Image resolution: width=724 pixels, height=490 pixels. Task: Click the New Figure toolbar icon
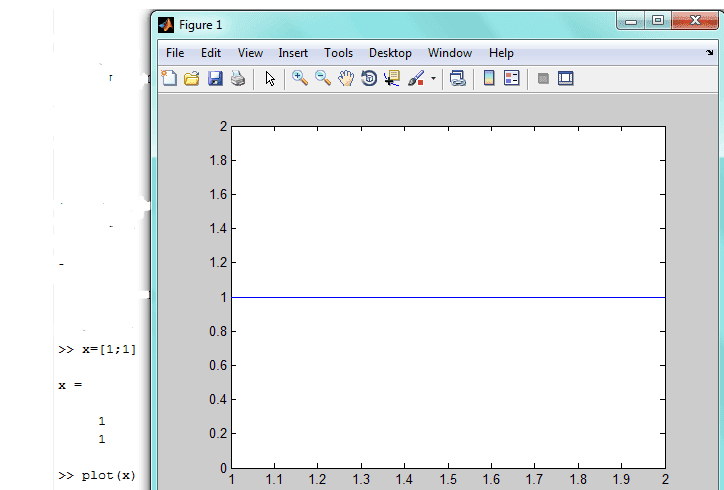169,78
